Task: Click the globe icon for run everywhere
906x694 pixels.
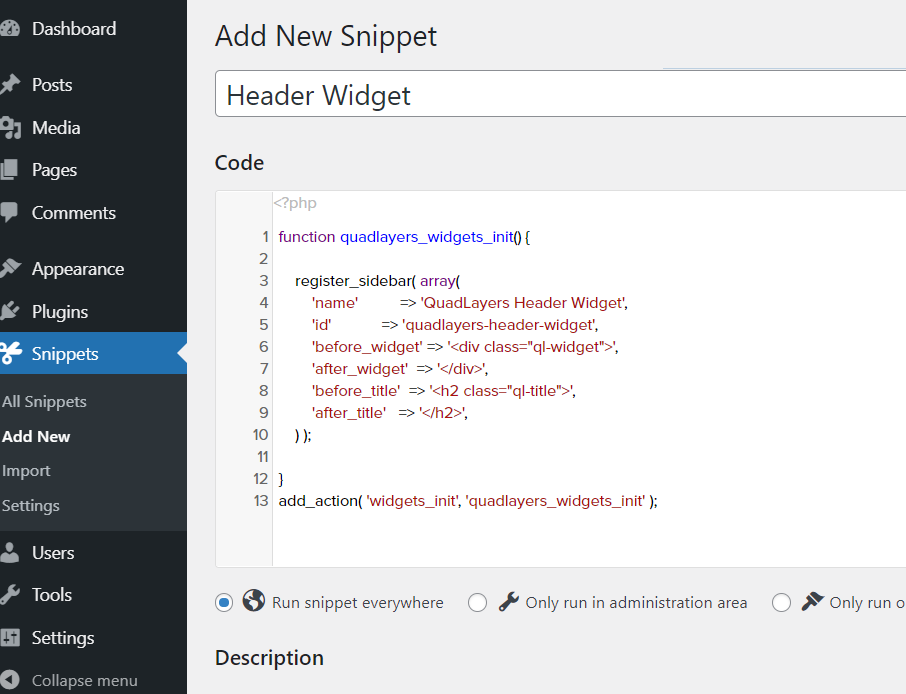Action: tap(254, 600)
